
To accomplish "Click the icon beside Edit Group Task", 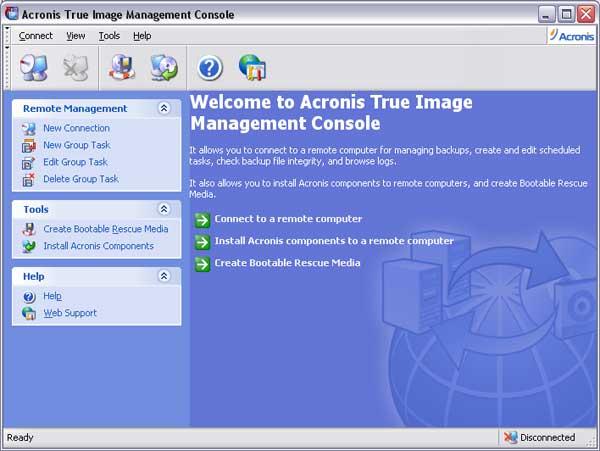I will tap(29, 163).
